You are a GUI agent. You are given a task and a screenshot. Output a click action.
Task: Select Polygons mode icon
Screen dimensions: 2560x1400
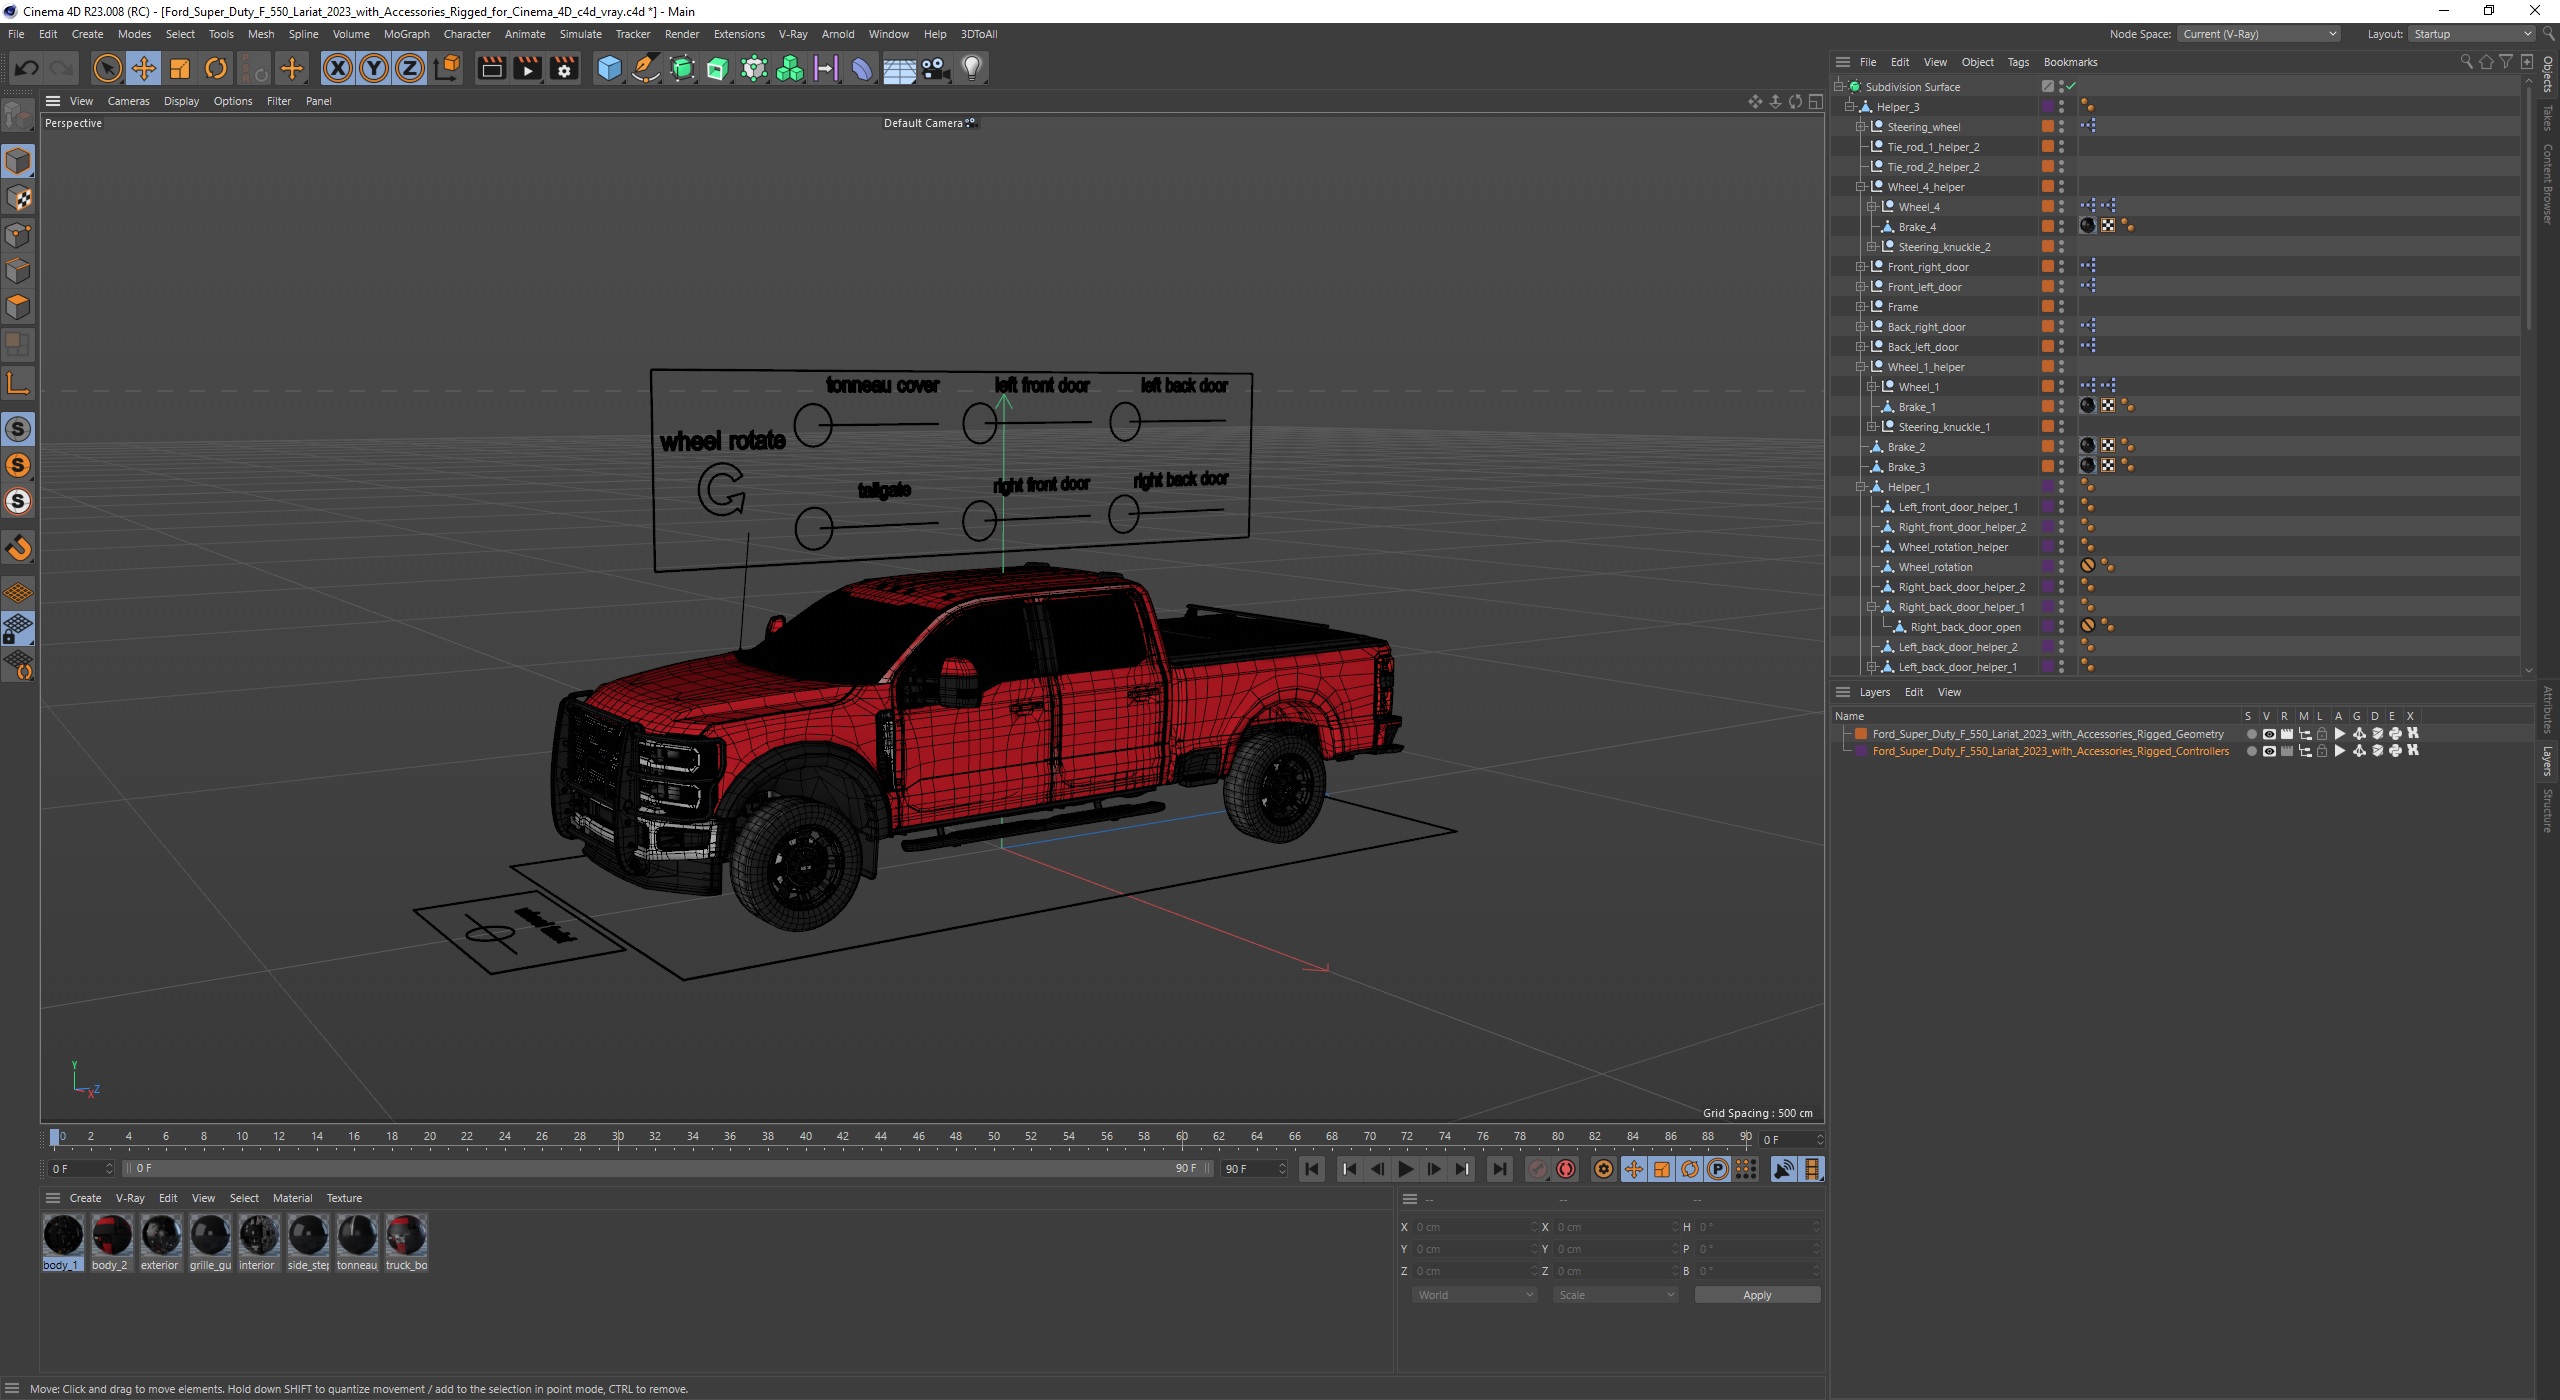pos(18,307)
